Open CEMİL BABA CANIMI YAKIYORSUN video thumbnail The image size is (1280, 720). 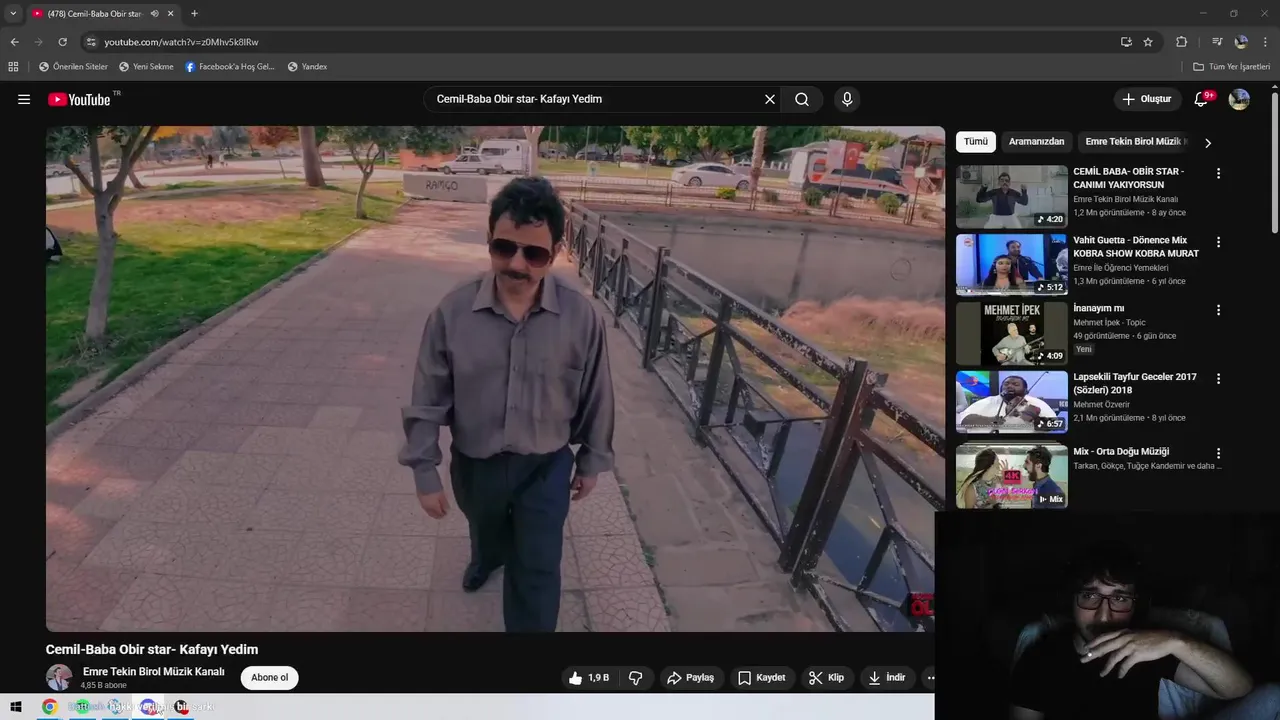[x=1012, y=197]
